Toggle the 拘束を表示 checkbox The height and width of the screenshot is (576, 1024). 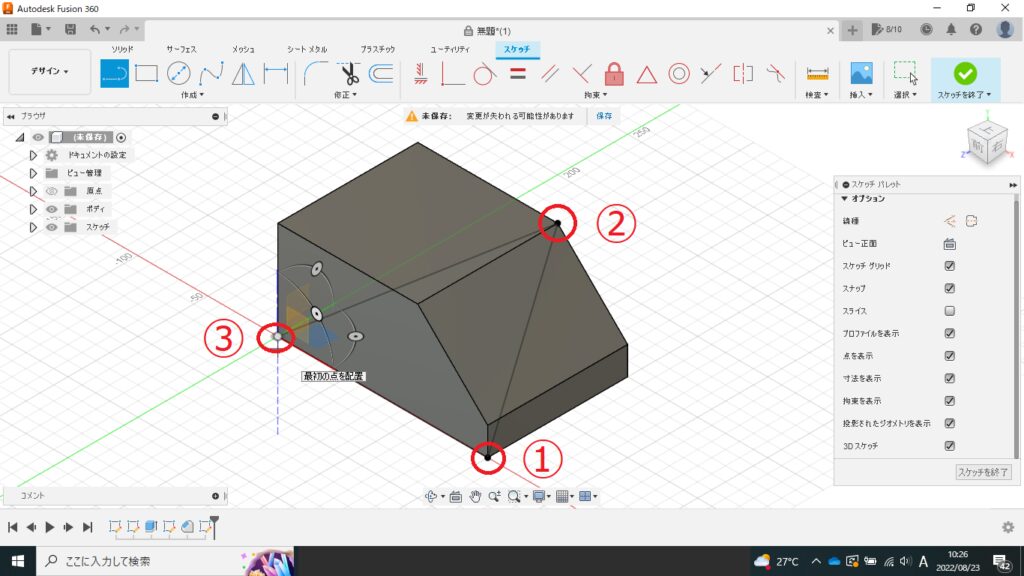tap(950, 401)
